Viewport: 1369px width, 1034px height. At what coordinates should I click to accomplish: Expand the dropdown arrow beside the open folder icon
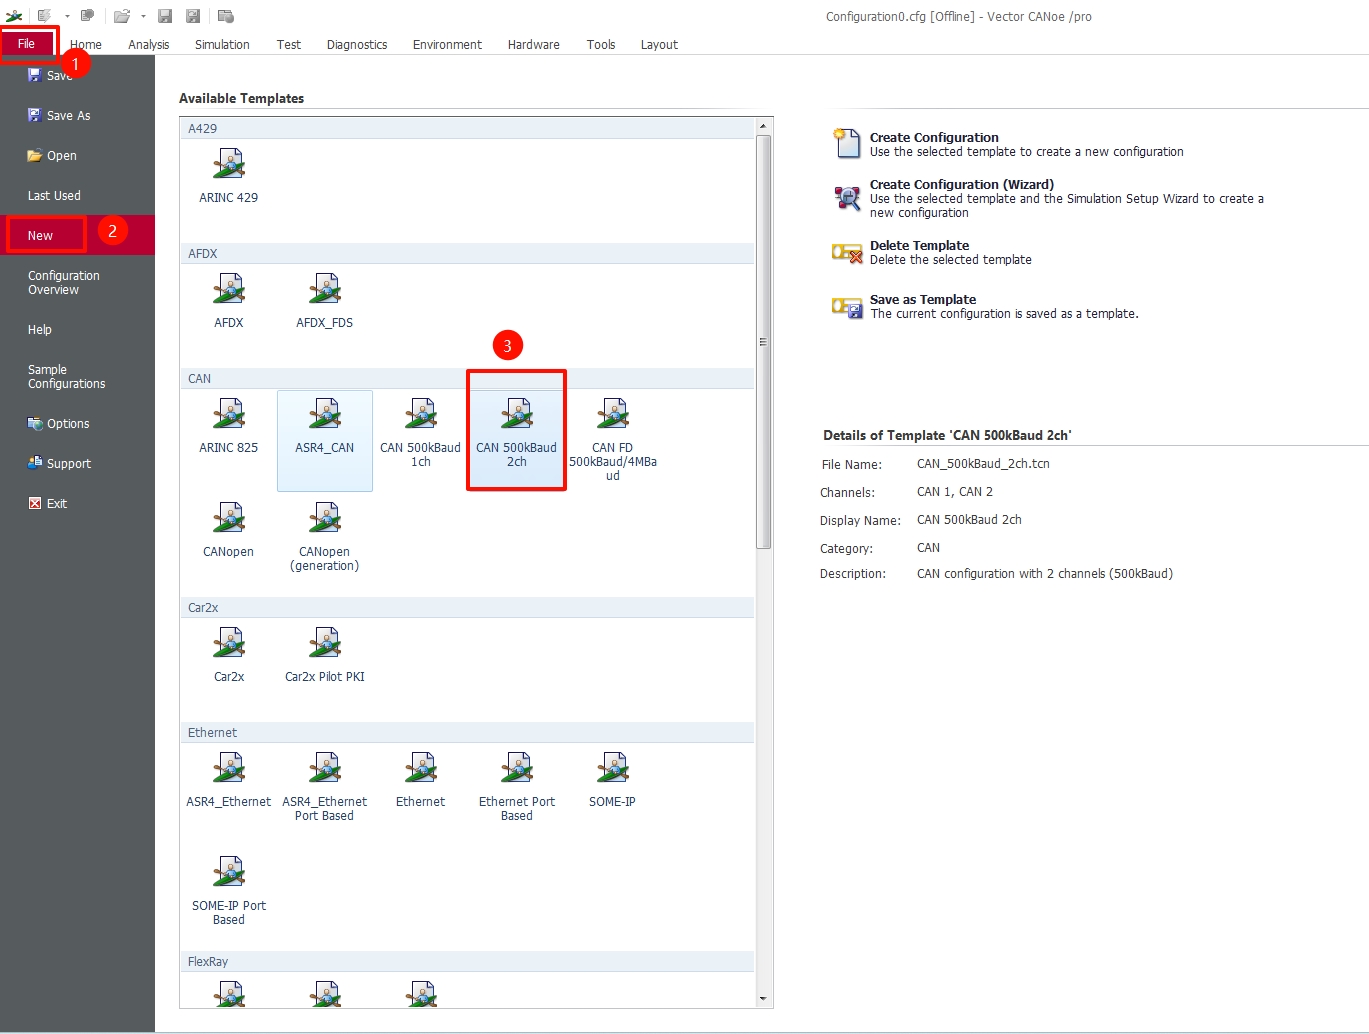[143, 16]
